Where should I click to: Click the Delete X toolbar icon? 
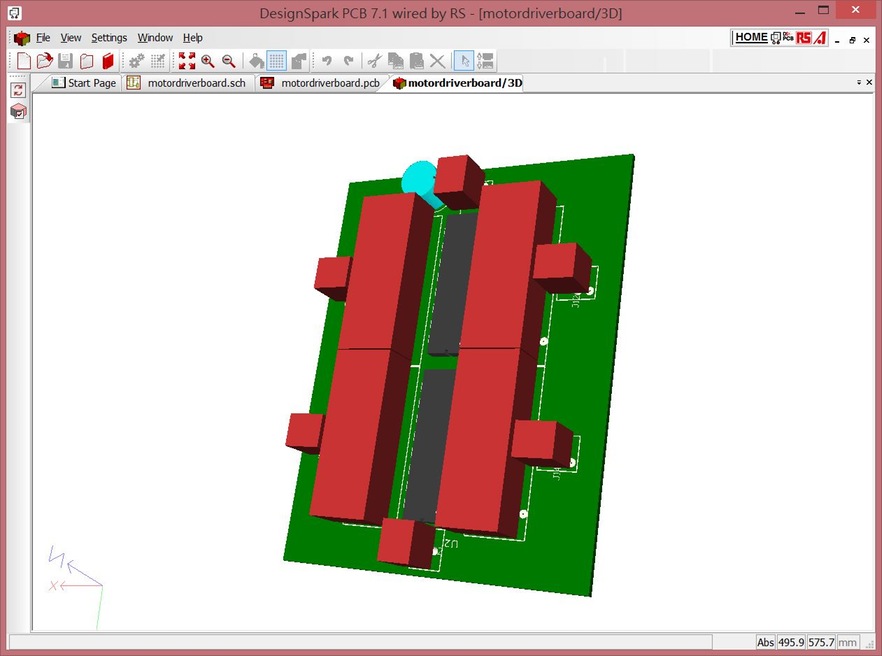pyautogui.click(x=437, y=61)
